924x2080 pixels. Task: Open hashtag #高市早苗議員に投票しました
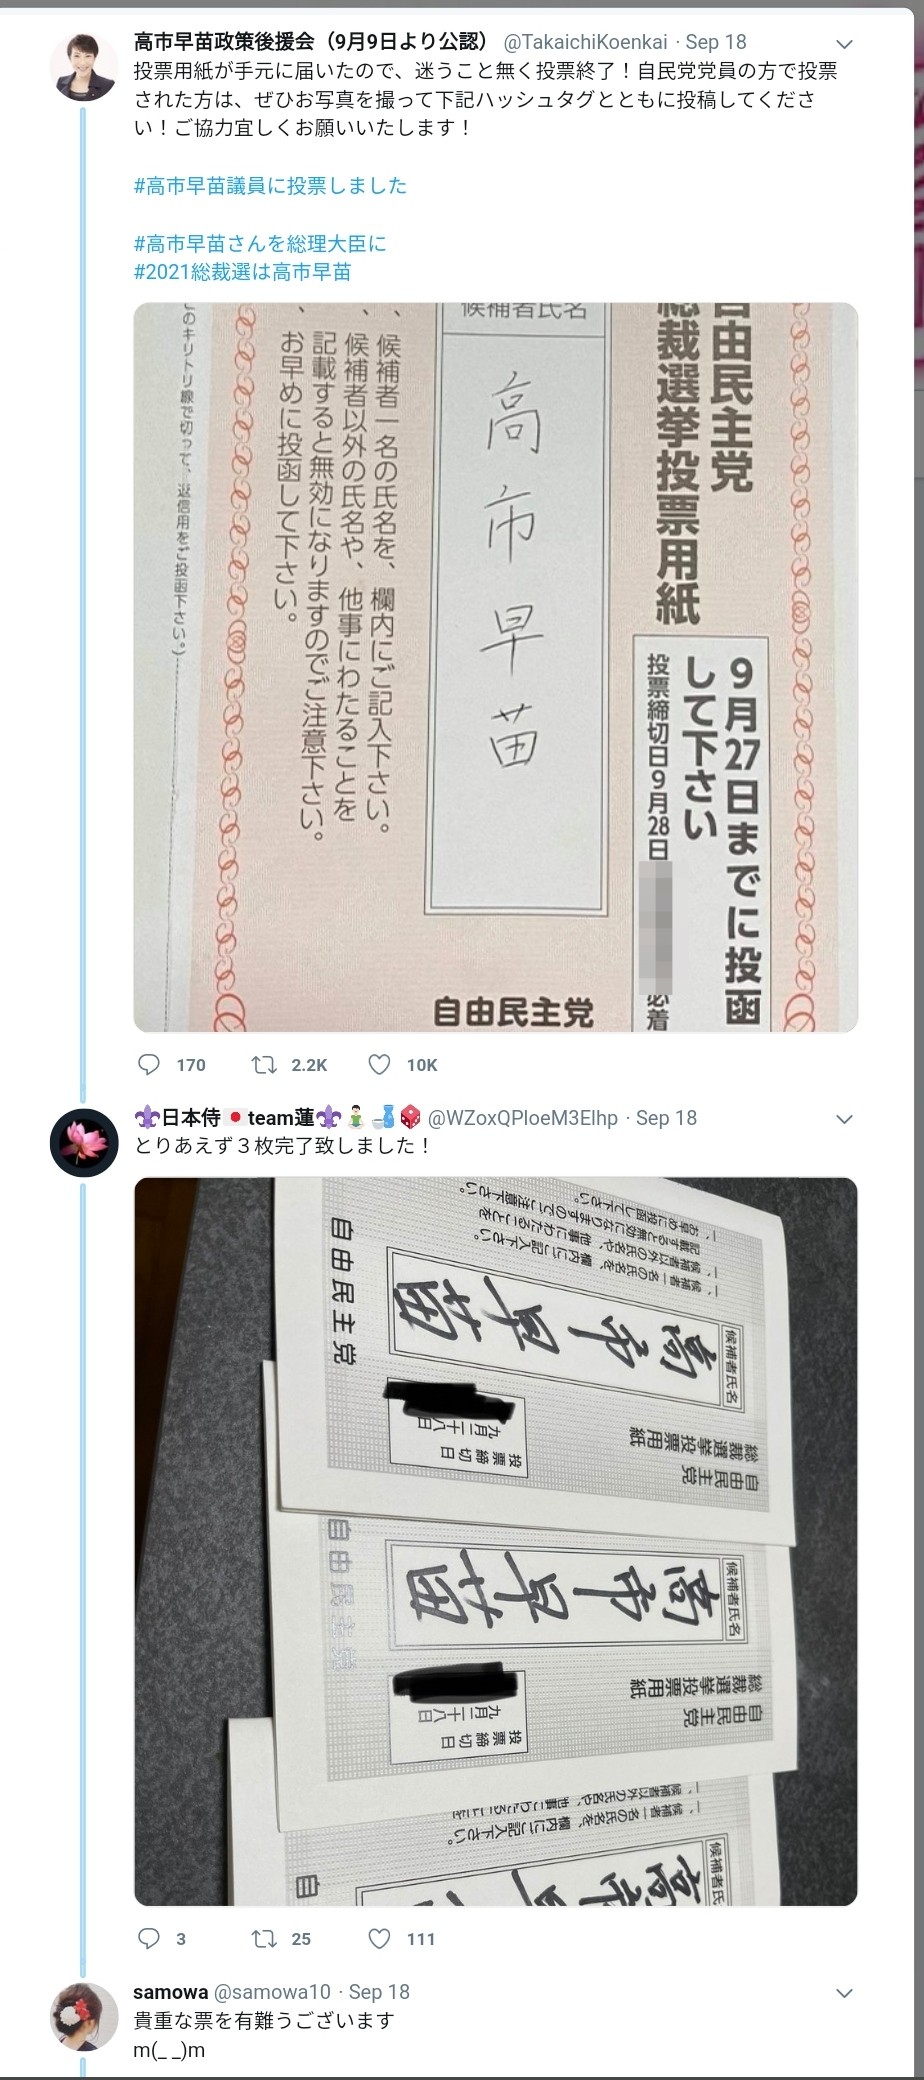coord(270,185)
